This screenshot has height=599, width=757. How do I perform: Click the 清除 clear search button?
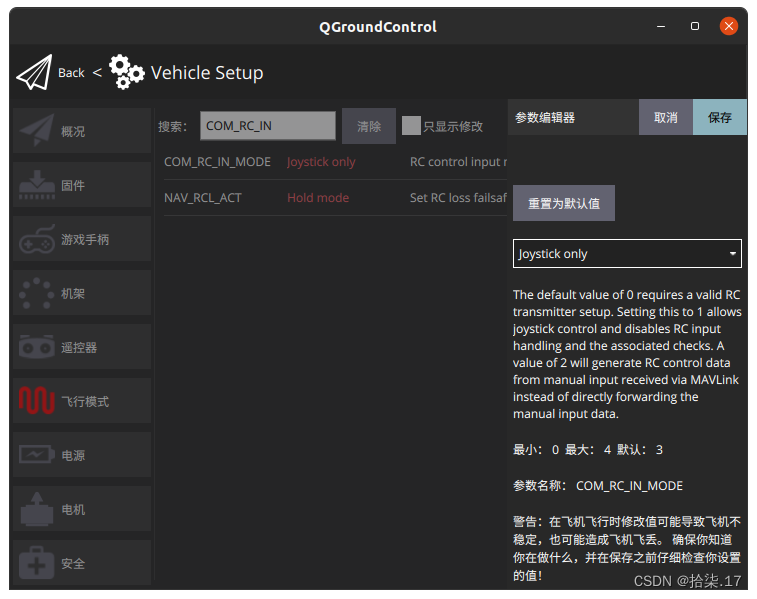(369, 126)
